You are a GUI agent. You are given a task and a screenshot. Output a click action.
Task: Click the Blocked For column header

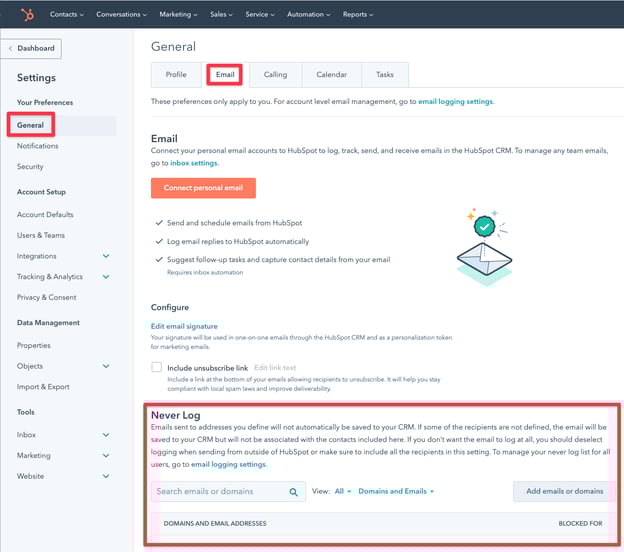[x=580, y=524]
